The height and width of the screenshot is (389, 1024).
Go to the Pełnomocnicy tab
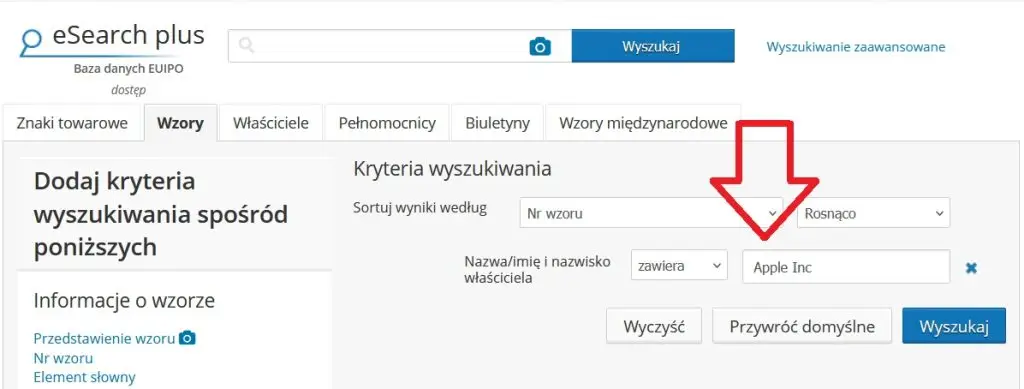click(x=387, y=123)
